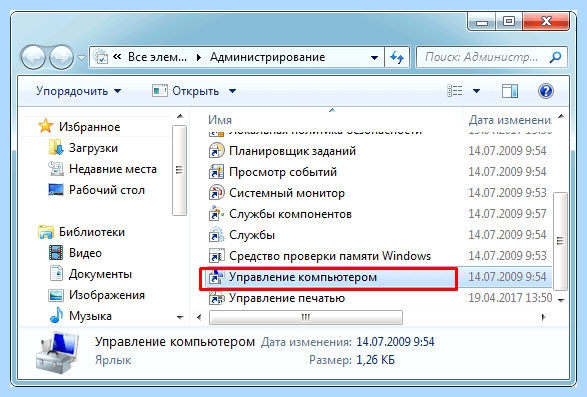Select the Службы компонентов icon
This screenshot has height=397, width=587.
coord(216,214)
